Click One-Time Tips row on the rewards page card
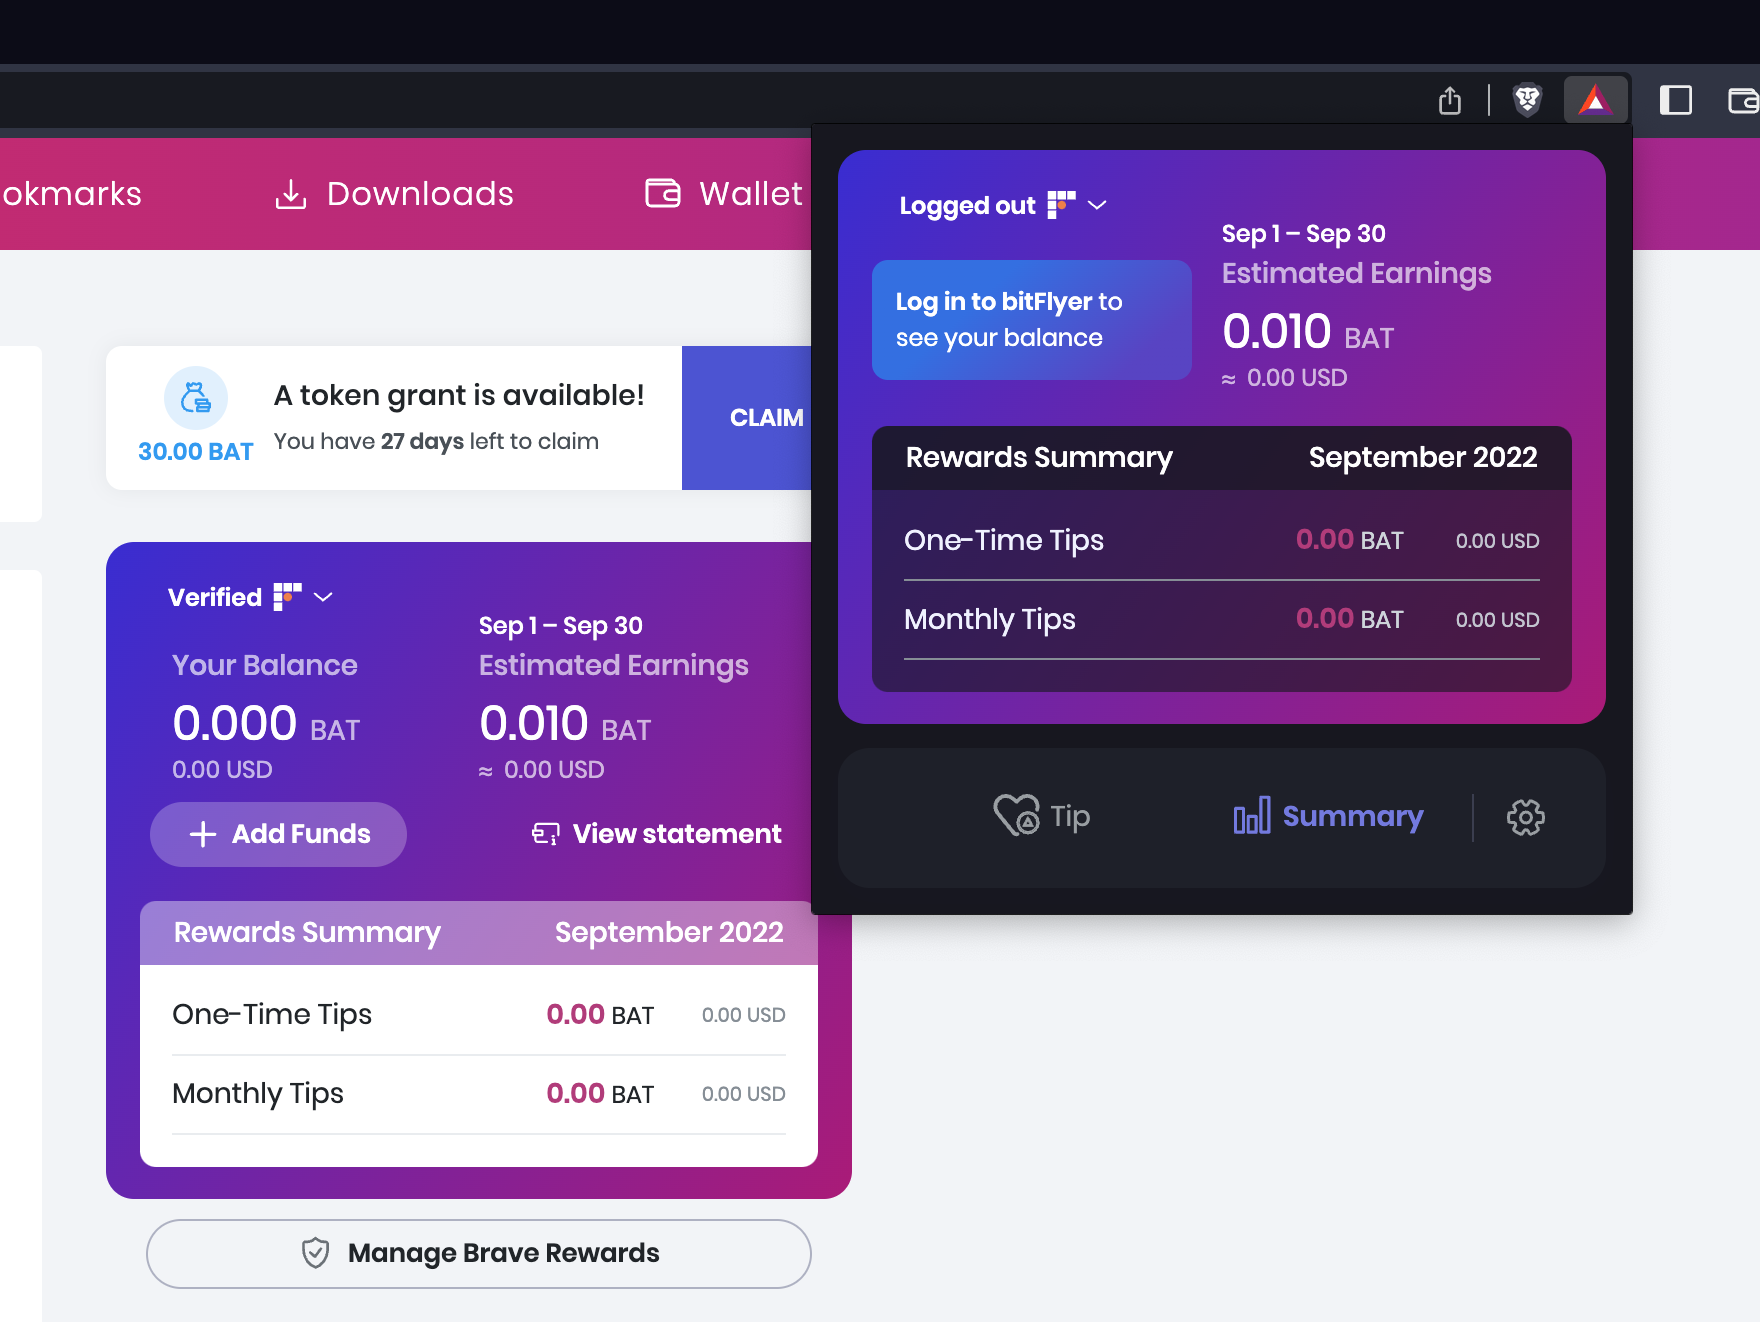 tap(479, 1014)
